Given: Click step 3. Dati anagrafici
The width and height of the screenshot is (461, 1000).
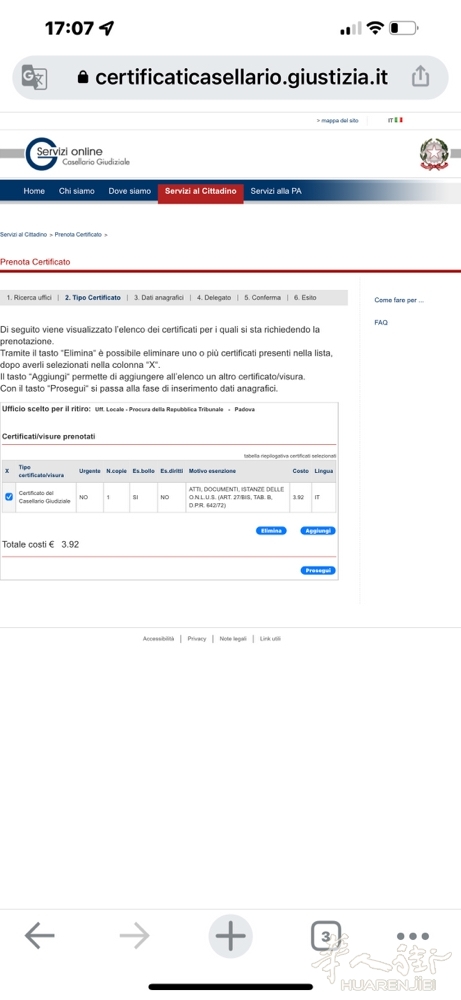Looking at the screenshot, I should click(159, 298).
